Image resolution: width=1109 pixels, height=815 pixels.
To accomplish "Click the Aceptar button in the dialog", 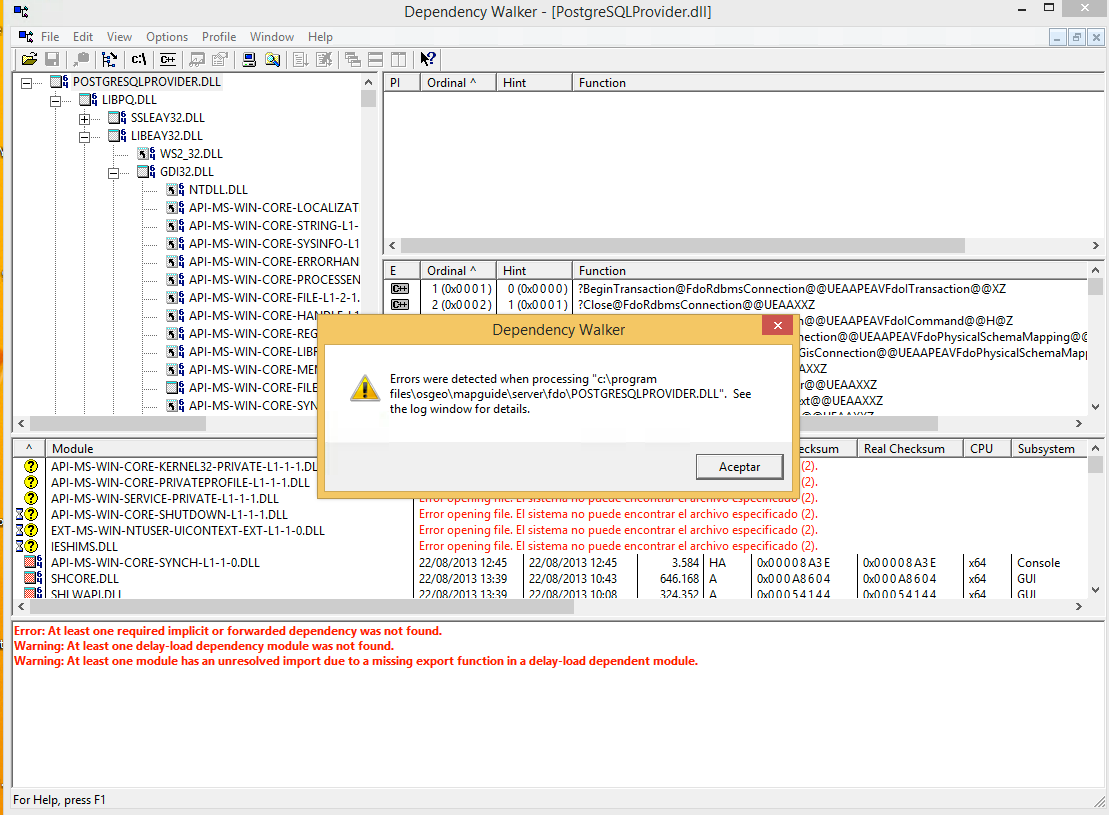I will point(740,467).
